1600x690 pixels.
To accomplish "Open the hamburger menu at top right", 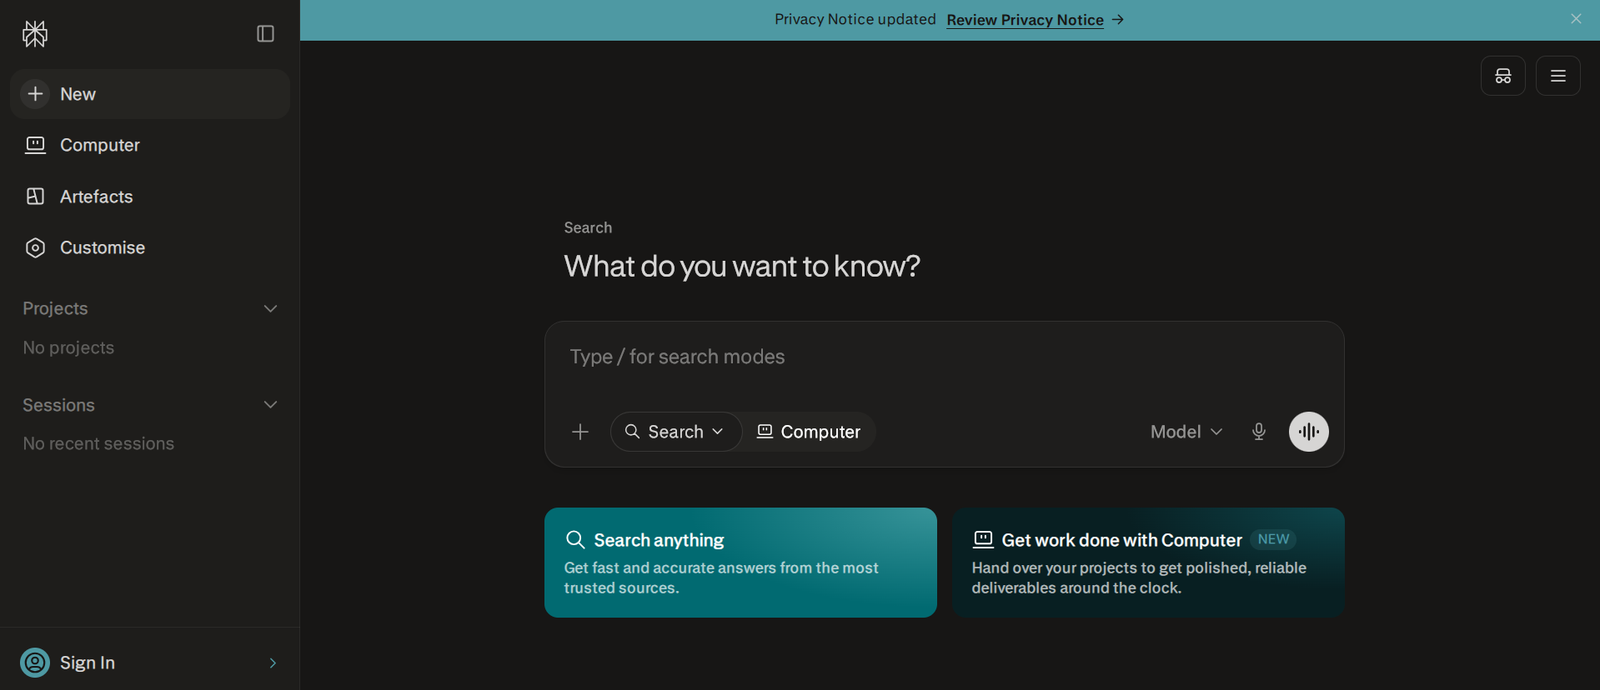I will [1558, 76].
